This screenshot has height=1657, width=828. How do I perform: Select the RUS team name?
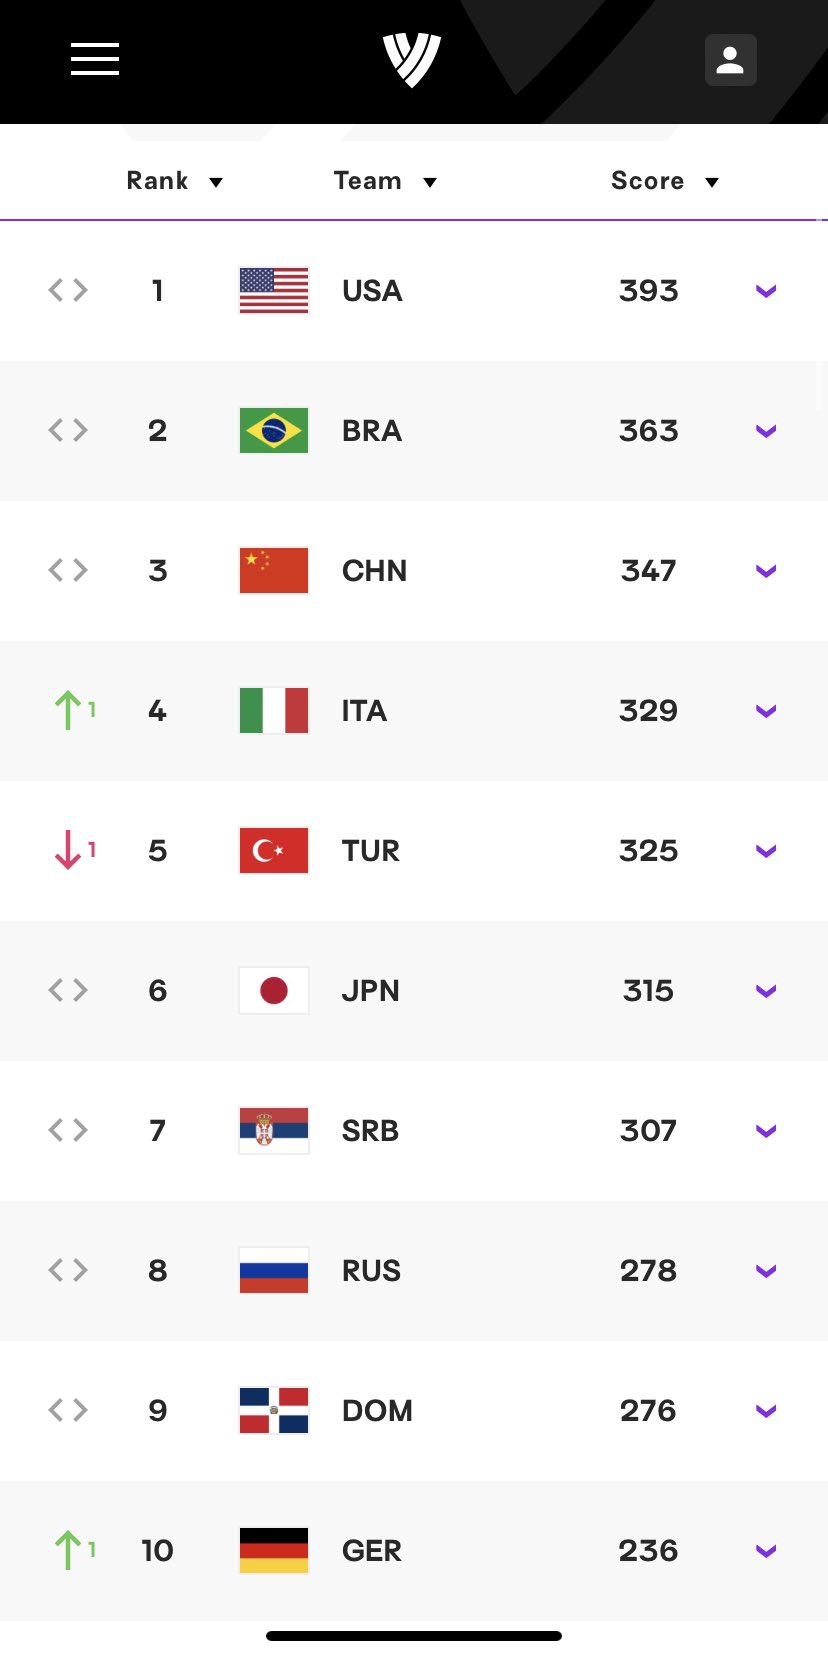[371, 1271]
